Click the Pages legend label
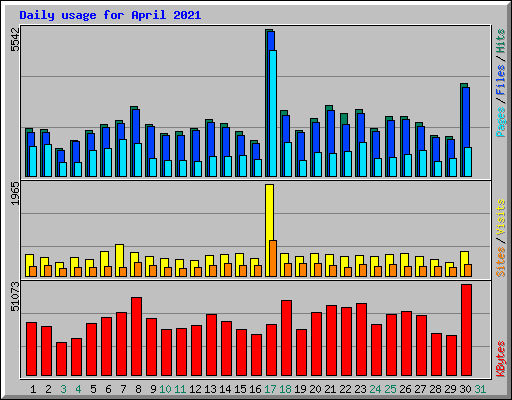Image resolution: width=512 pixels, height=400 pixels. click(x=501, y=122)
